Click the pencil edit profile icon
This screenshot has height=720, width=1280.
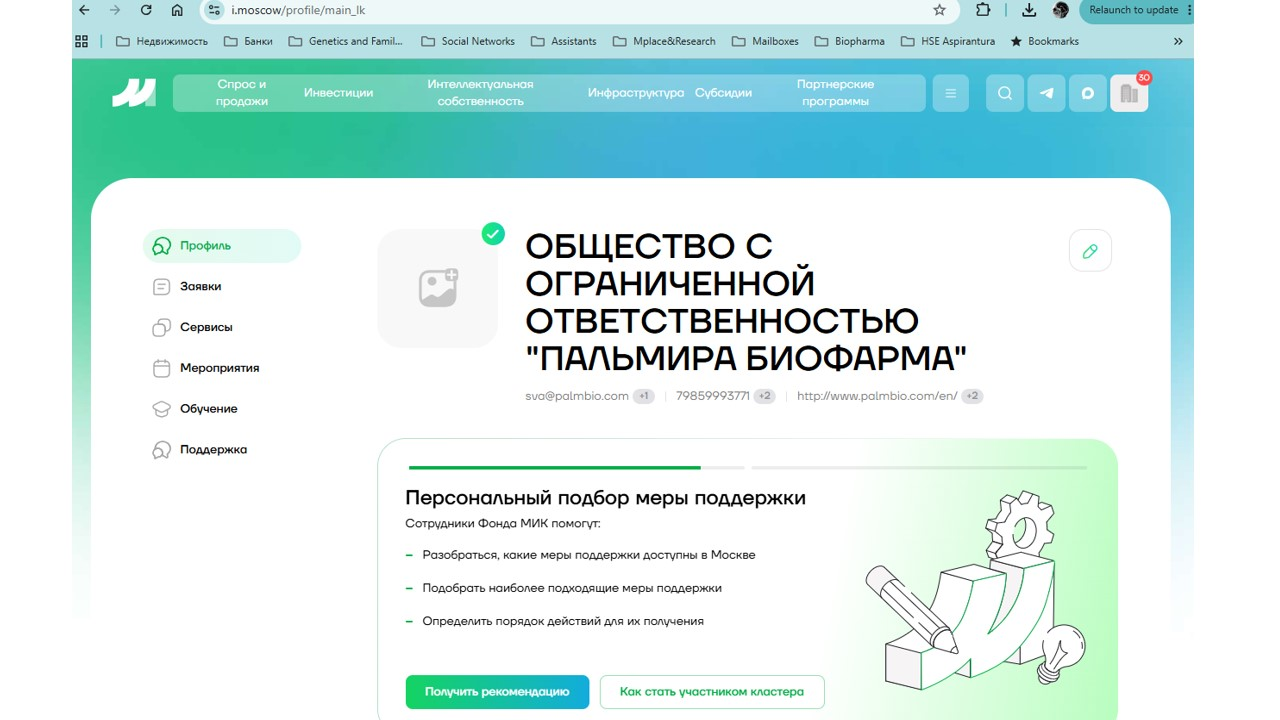coord(1090,250)
